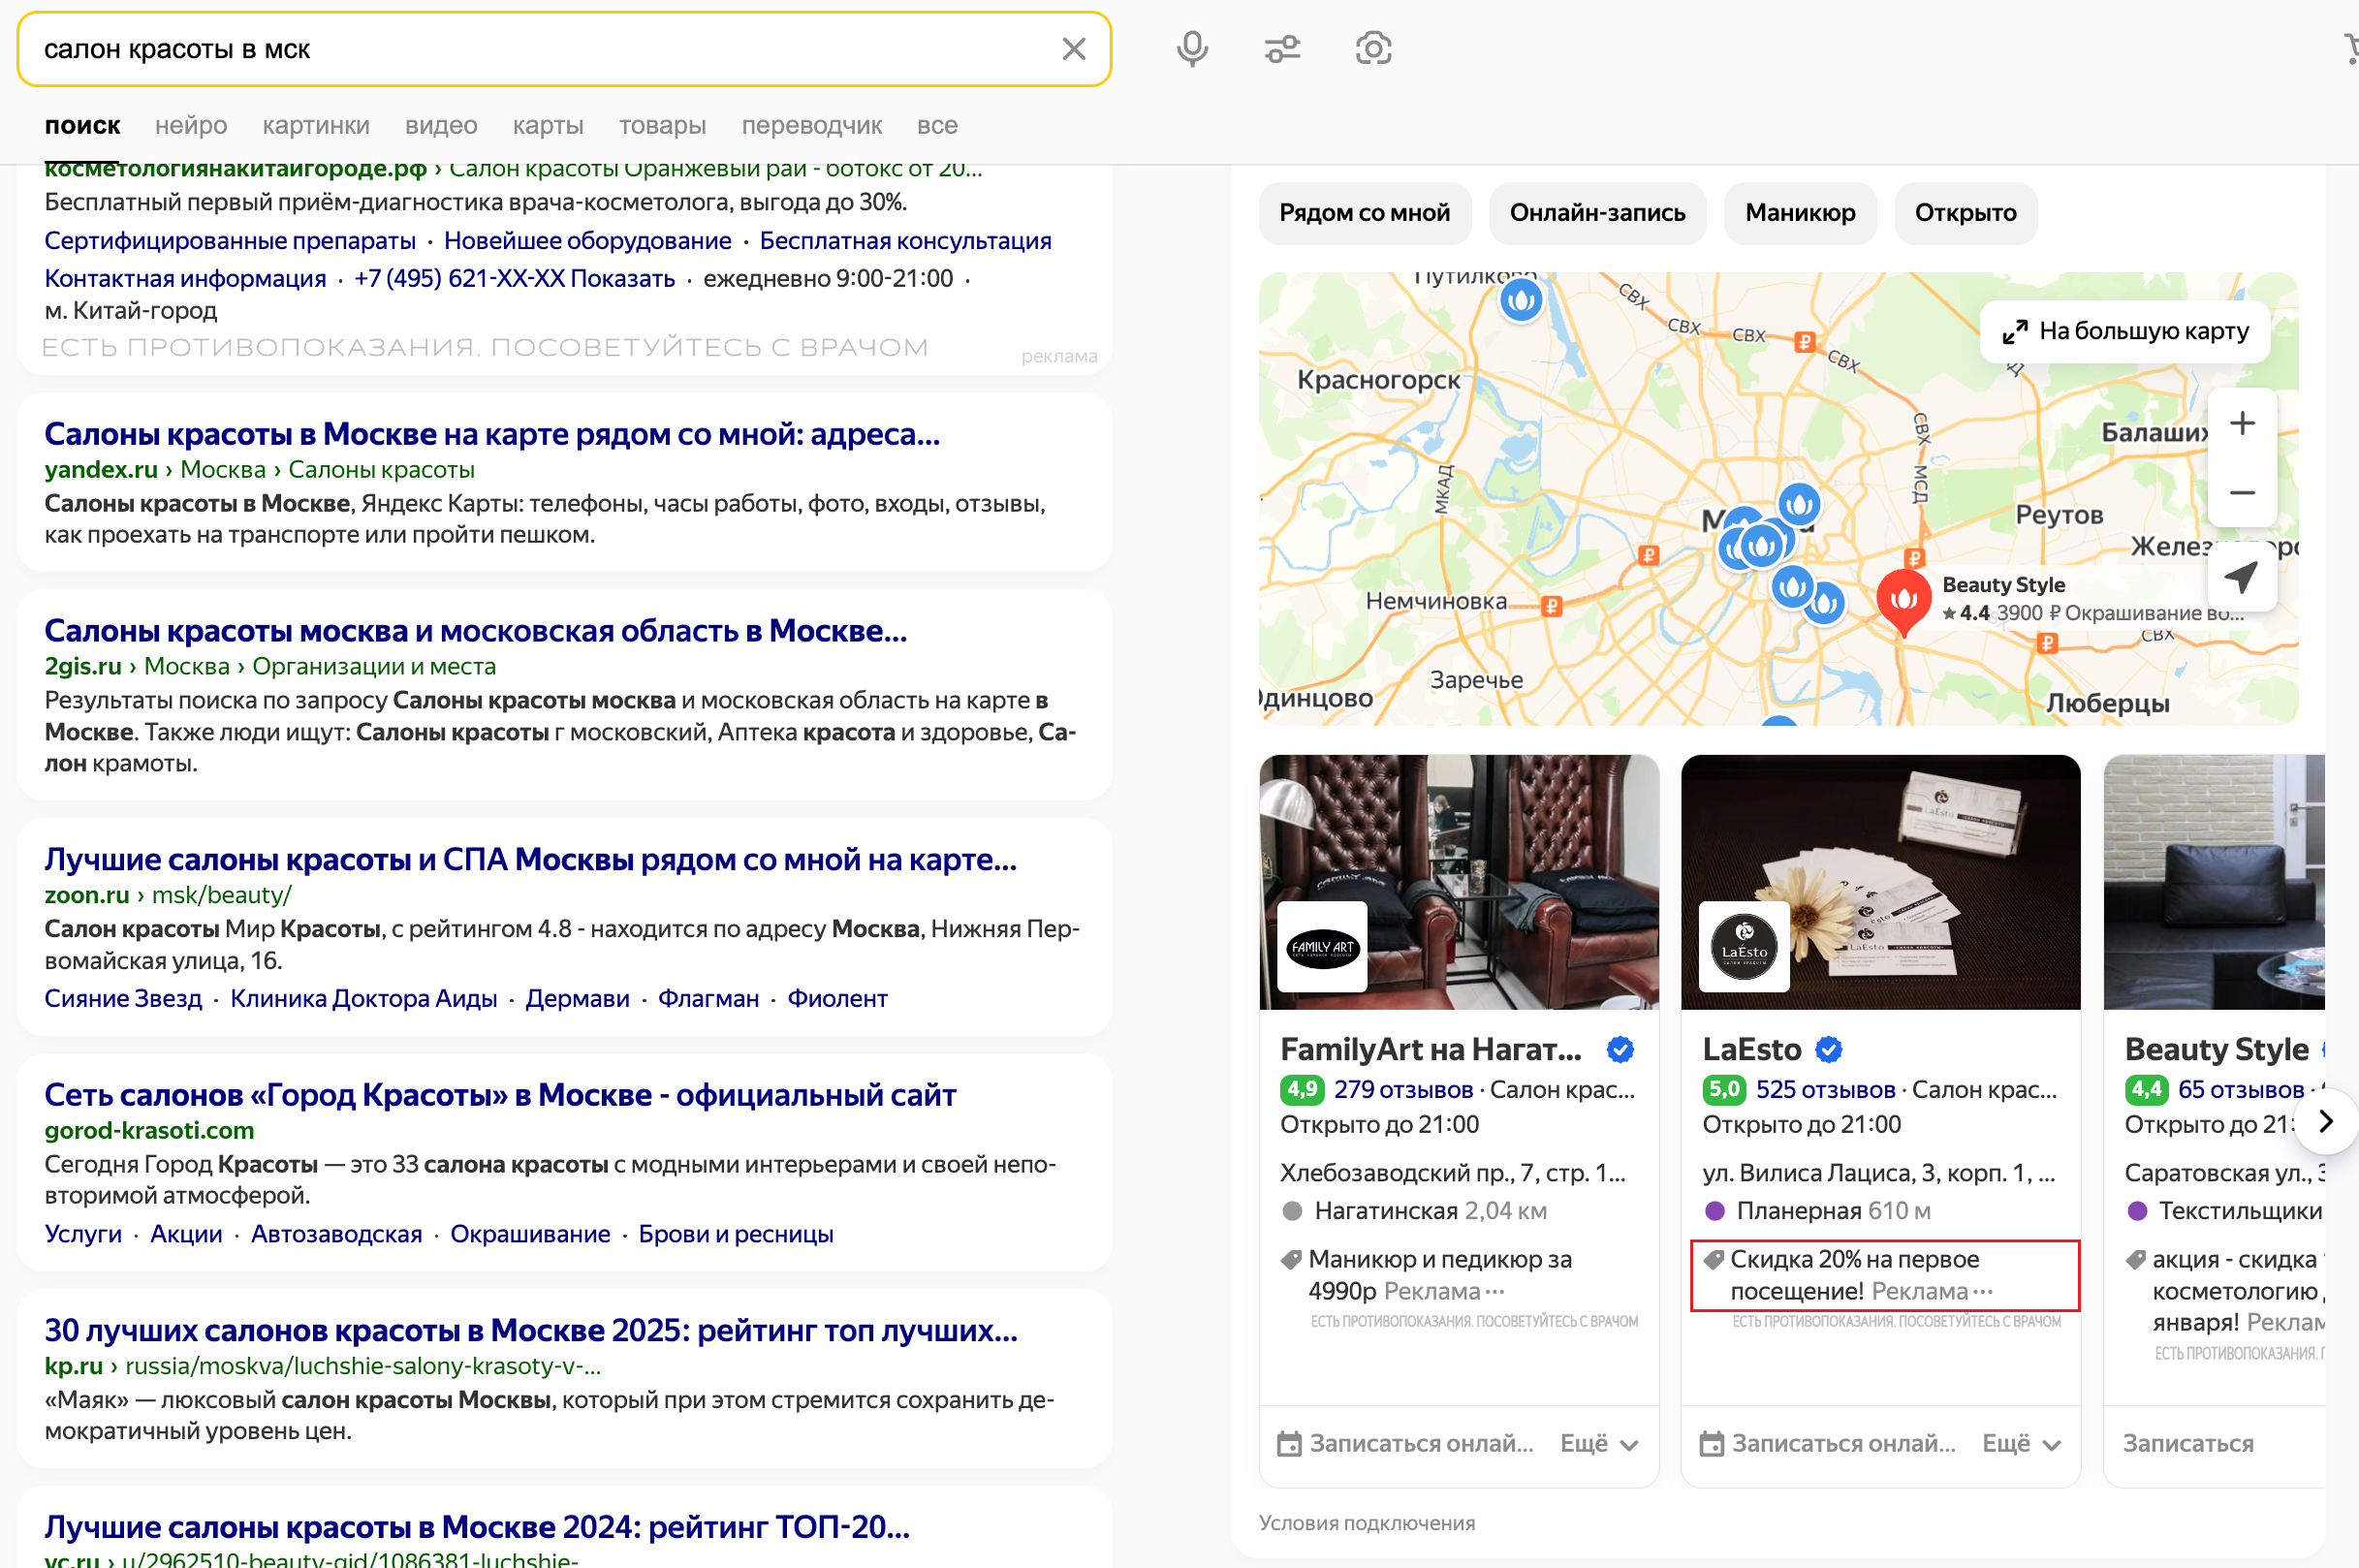Clear the search query with X
Viewport: 2359px width, 1568px height.
tap(1073, 49)
